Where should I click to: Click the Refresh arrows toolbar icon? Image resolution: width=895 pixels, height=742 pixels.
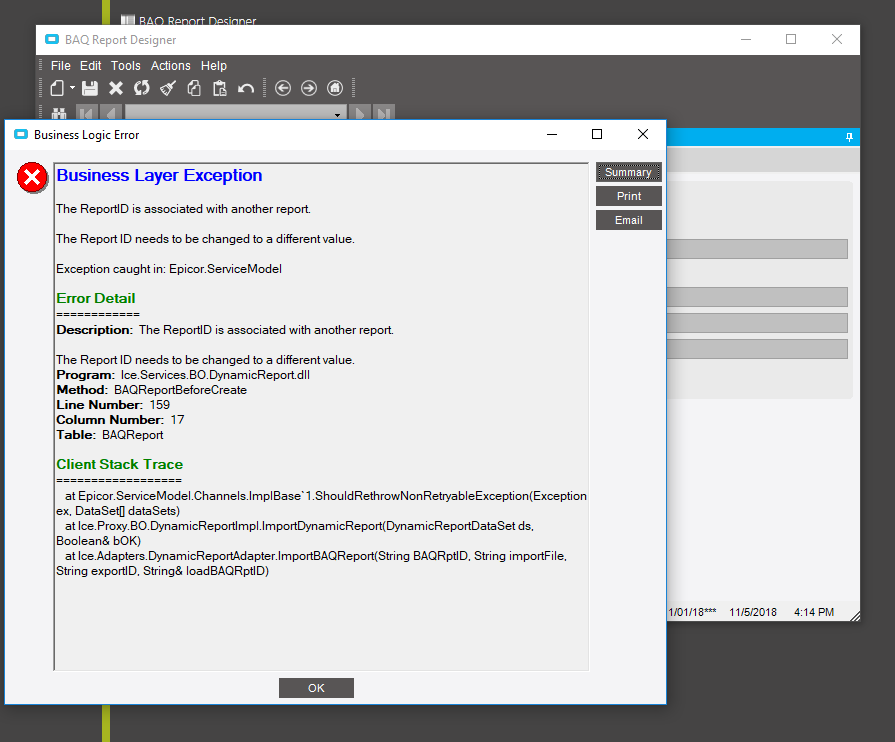tap(142, 88)
